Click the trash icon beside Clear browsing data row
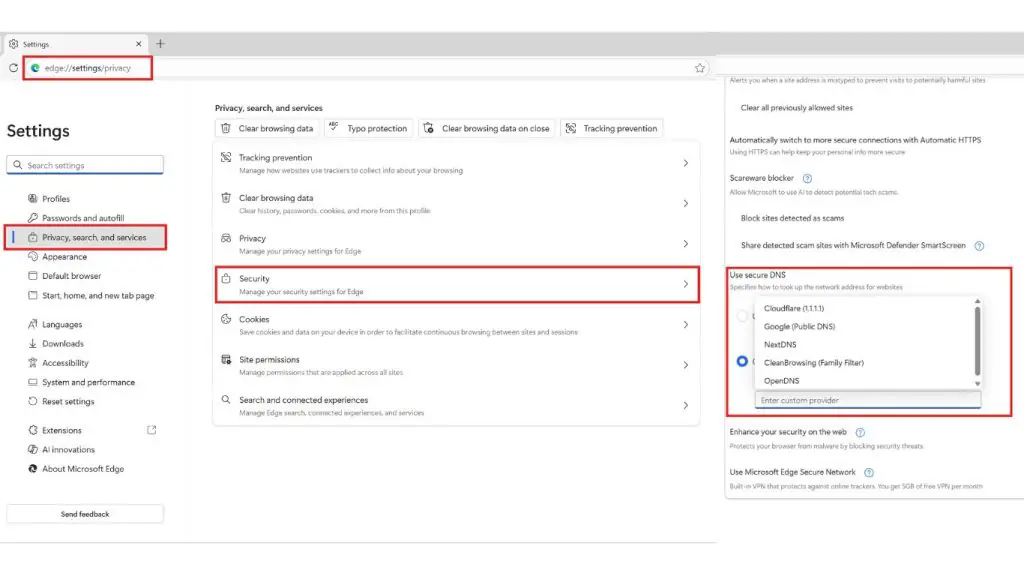 coord(226,197)
